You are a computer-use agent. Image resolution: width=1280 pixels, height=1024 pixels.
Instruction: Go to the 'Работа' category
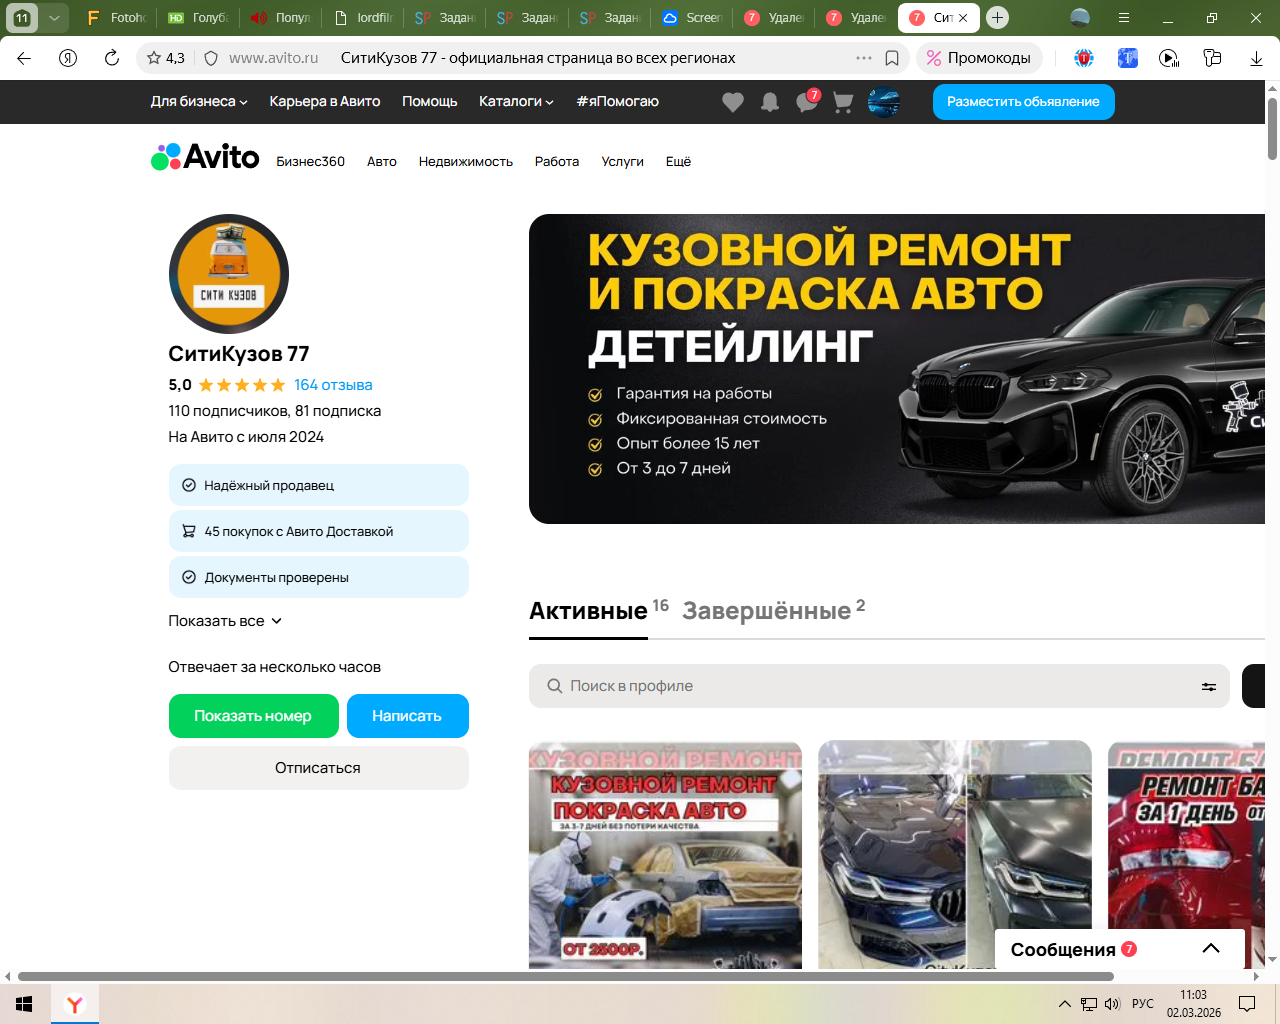point(557,161)
